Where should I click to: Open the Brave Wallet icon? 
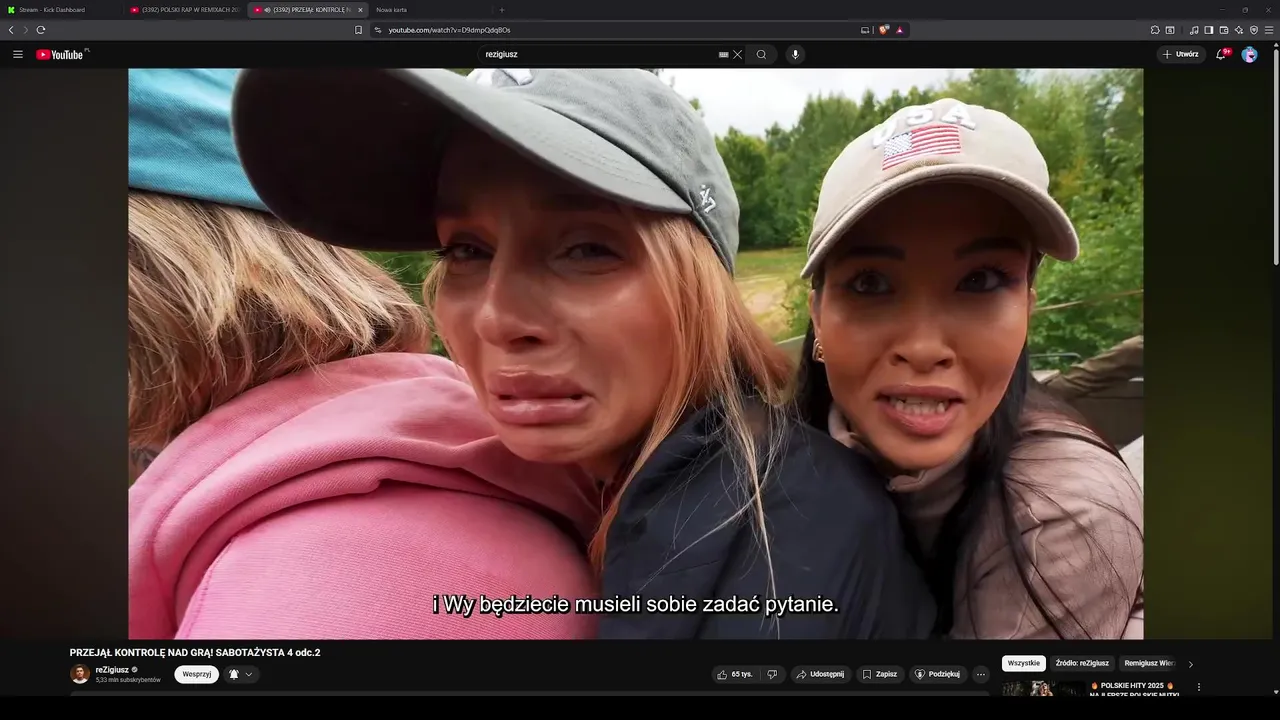(x=1224, y=30)
